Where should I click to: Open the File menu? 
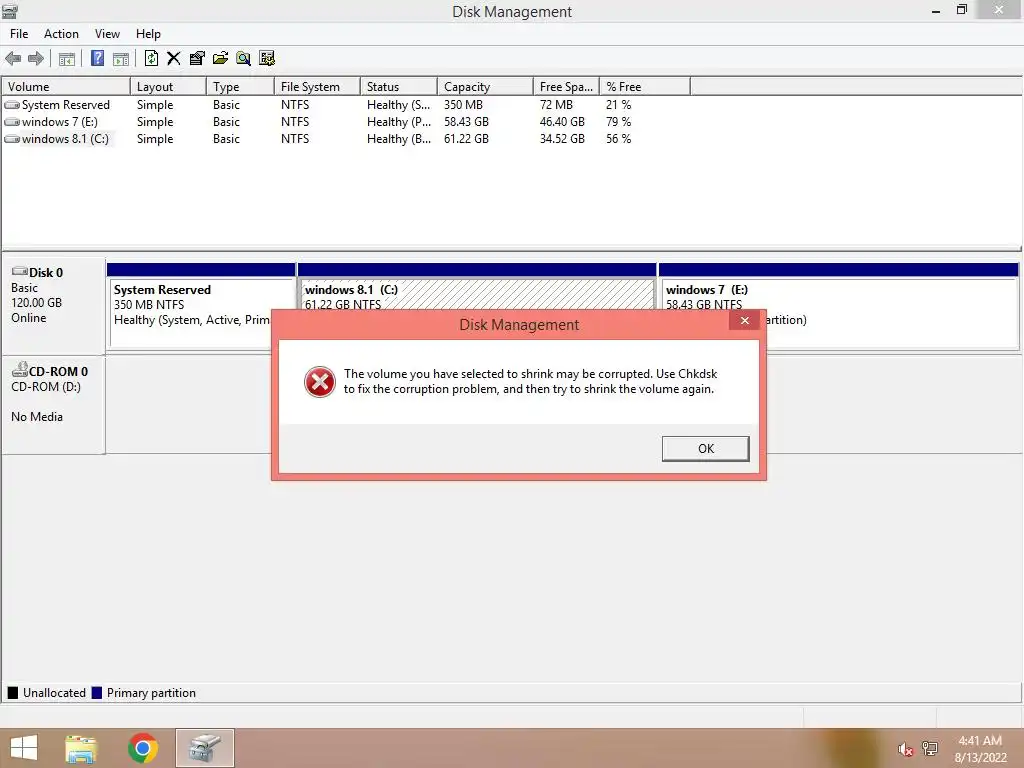(19, 34)
